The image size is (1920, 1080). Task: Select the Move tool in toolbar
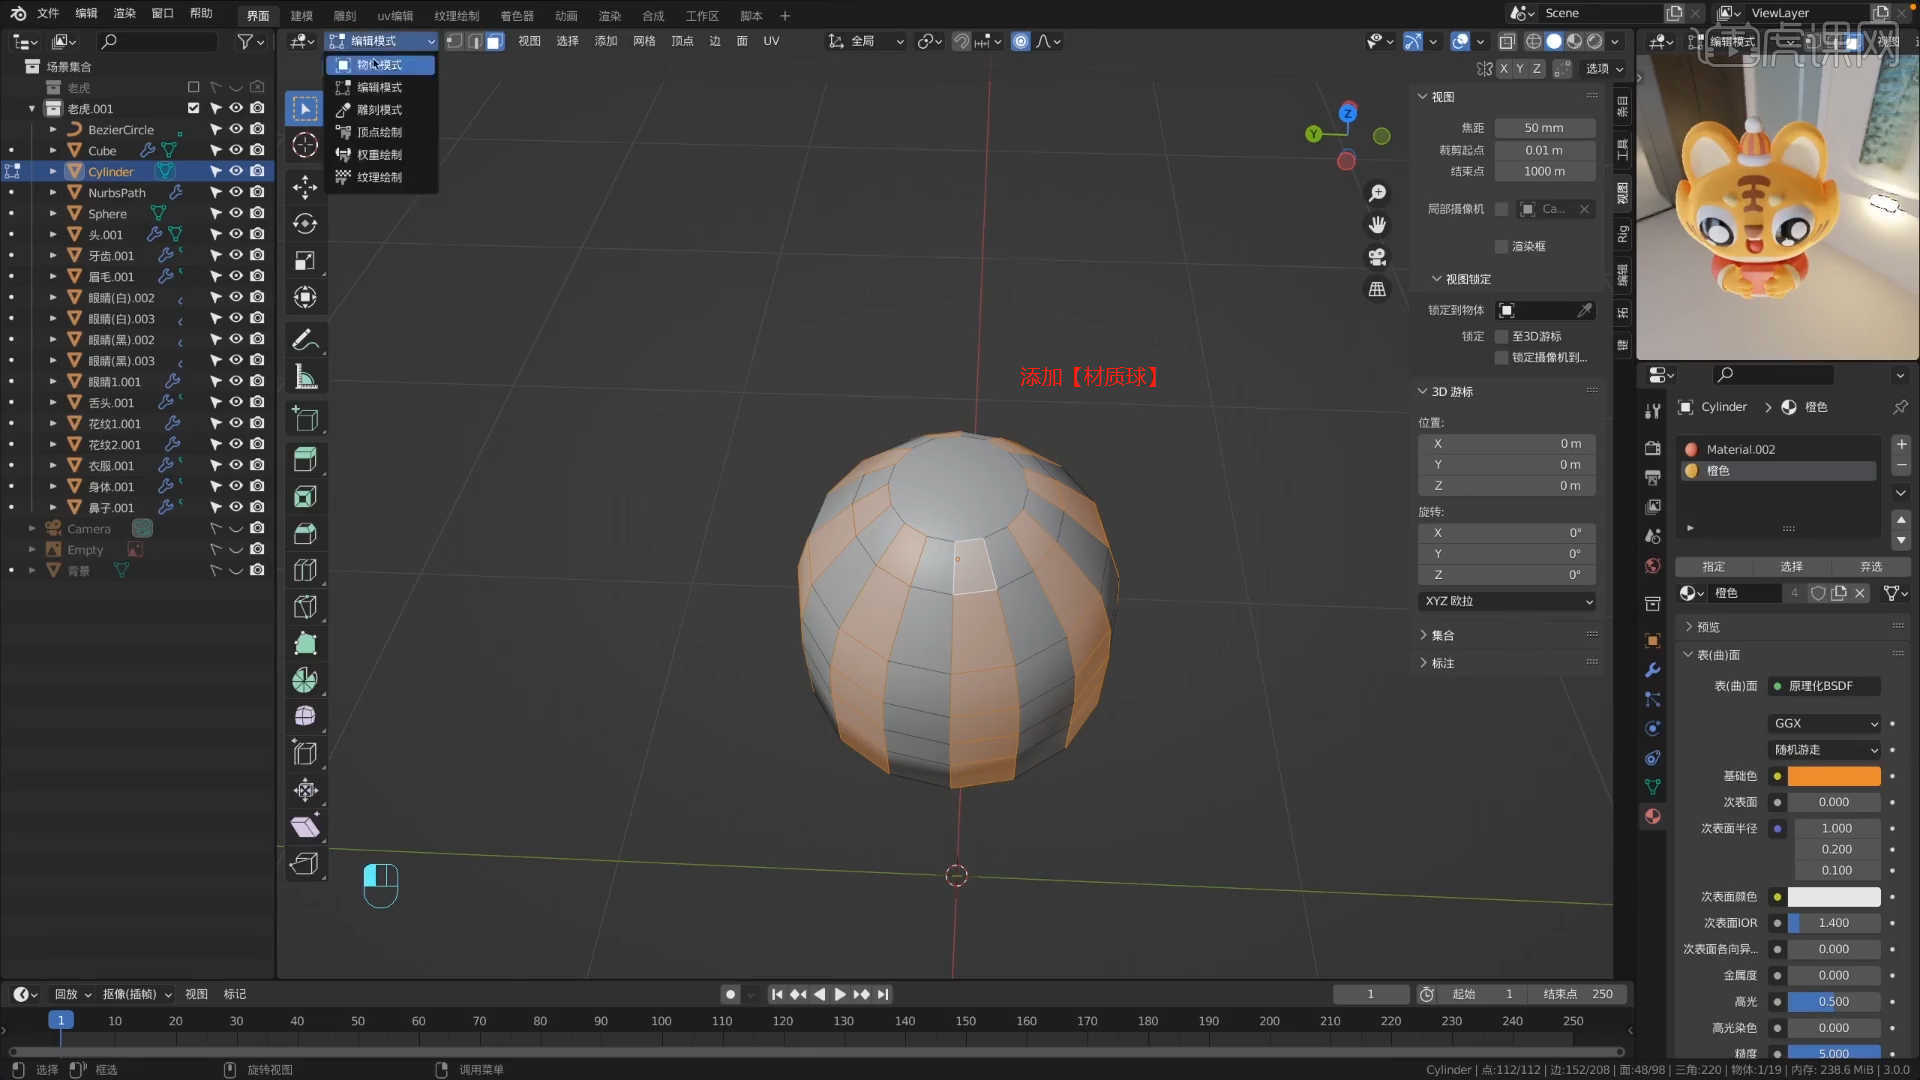[x=305, y=187]
